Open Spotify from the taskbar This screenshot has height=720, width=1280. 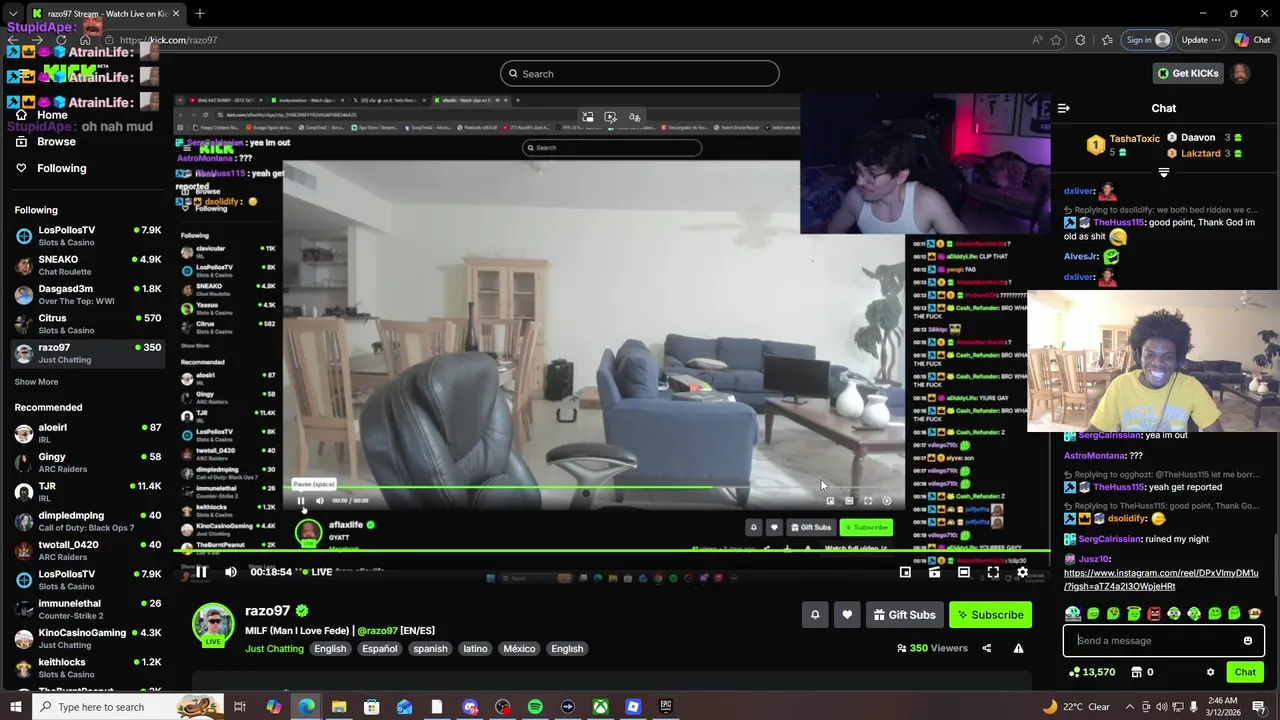coord(535,707)
